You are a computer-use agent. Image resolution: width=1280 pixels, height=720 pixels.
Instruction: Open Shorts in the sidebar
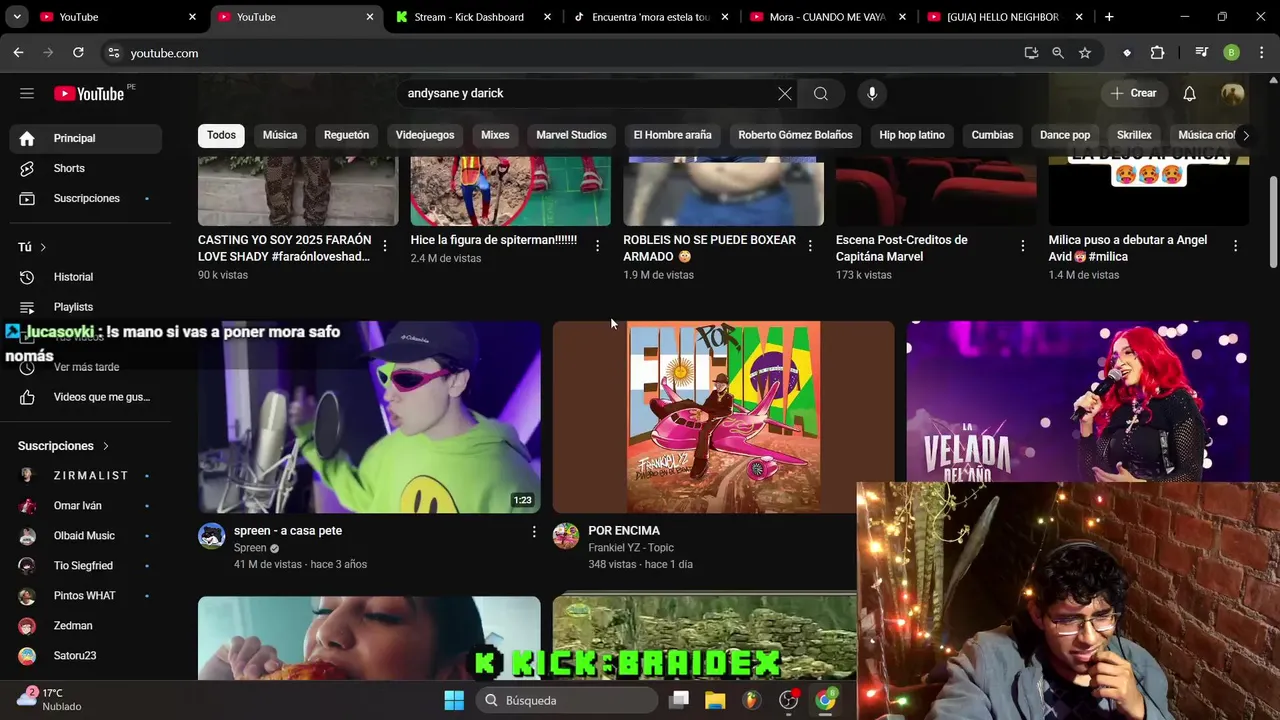86,168
